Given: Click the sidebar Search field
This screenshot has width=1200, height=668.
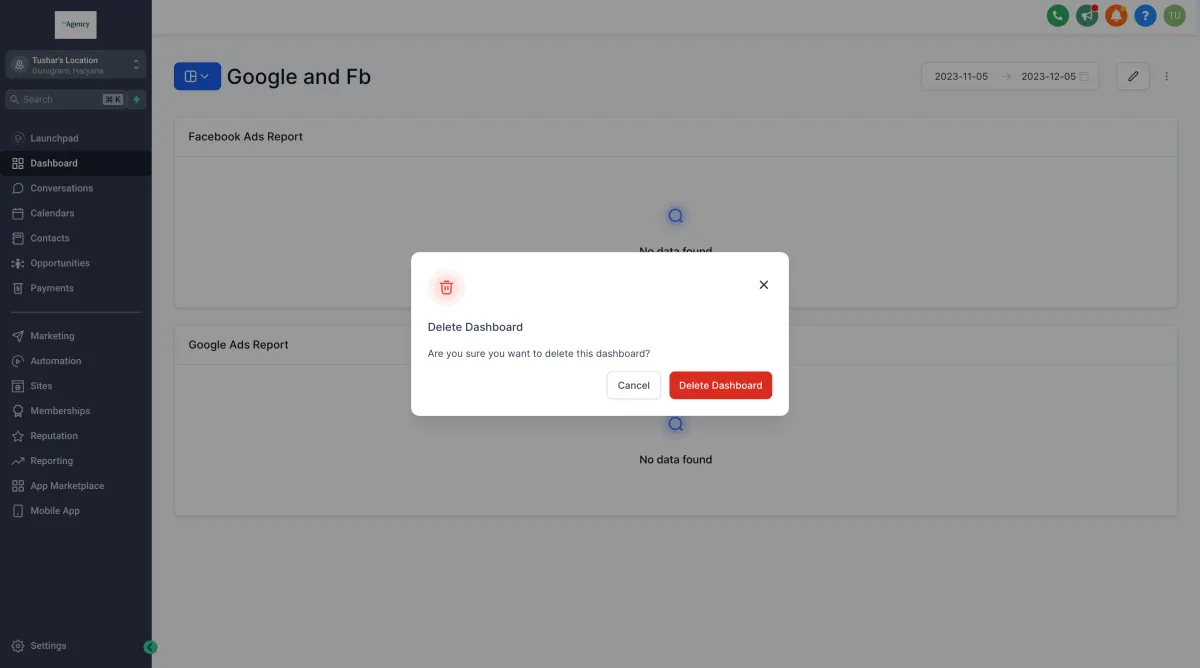Looking at the screenshot, I should tap(65, 100).
